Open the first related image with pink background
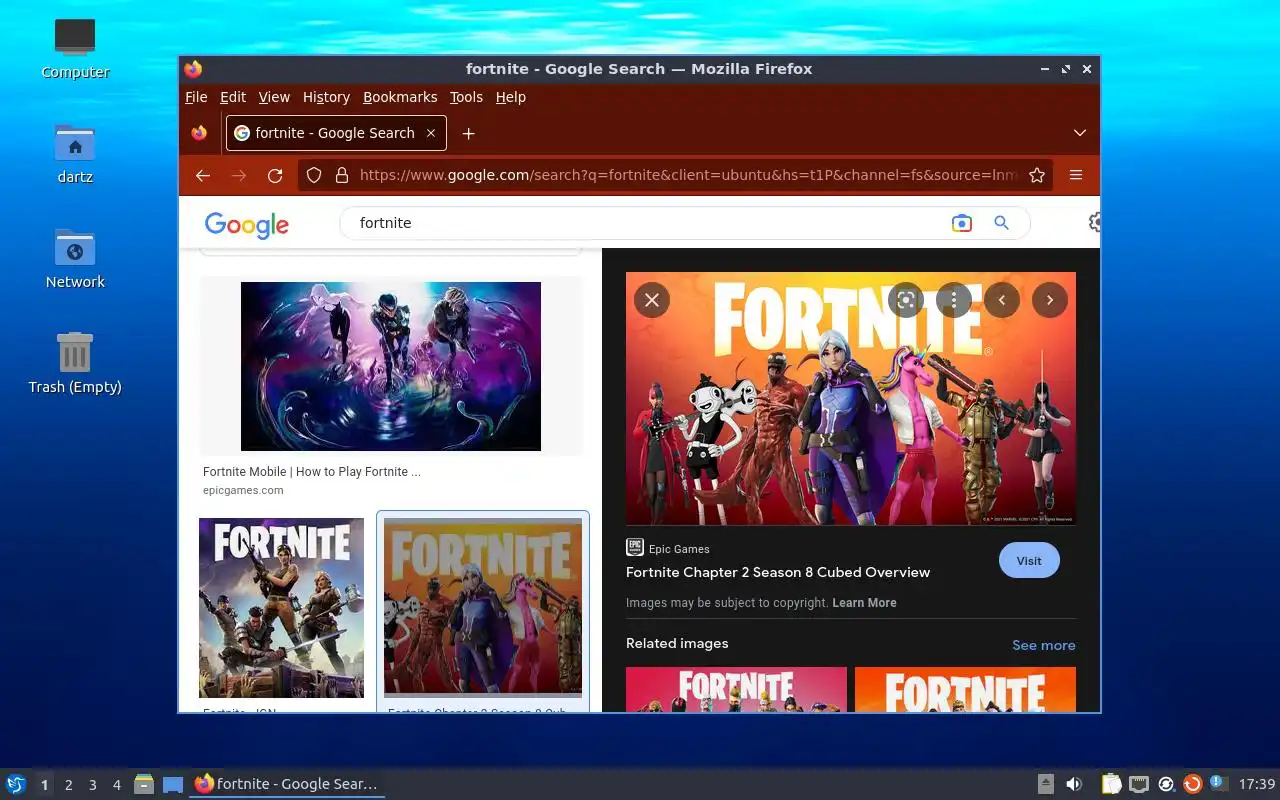This screenshot has width=1280, height=800. point(736,689)
